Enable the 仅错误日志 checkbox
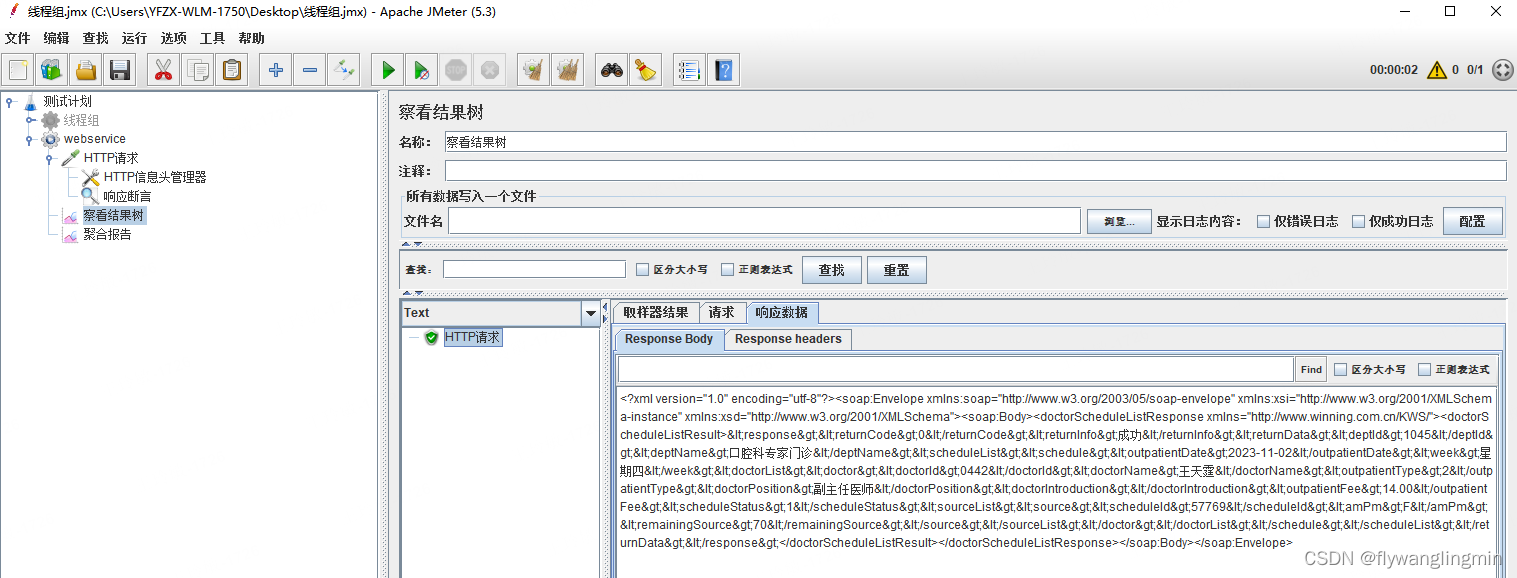 pos(1263,221)
